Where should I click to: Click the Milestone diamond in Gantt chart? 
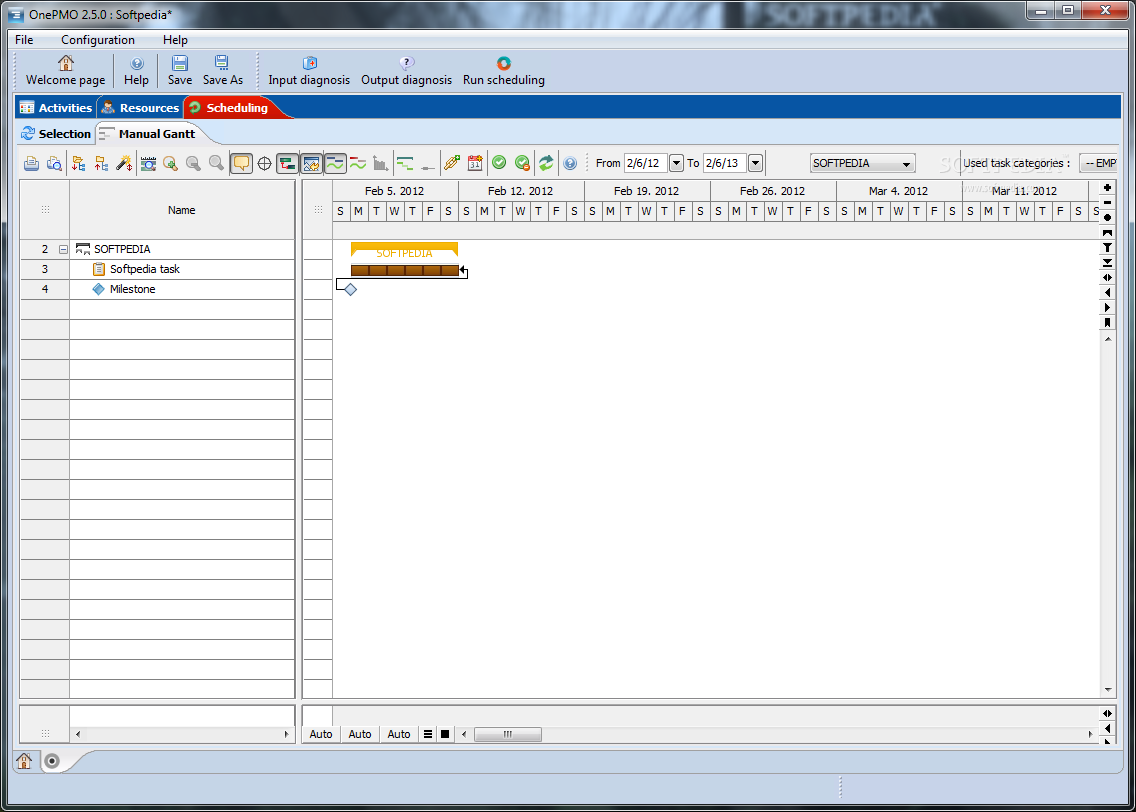point(351,290)
